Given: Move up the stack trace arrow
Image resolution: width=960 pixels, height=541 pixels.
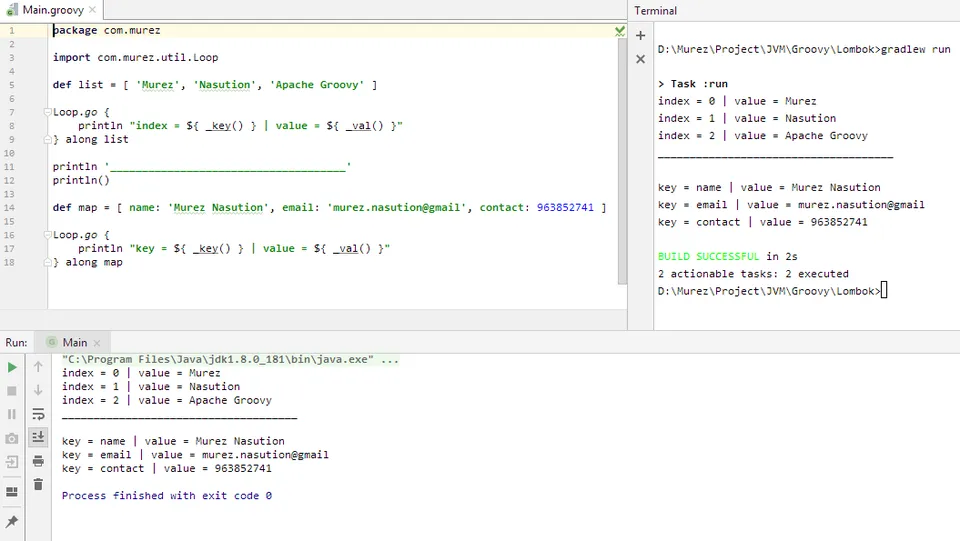Looking at the screenshot, I should coord(38,367).
